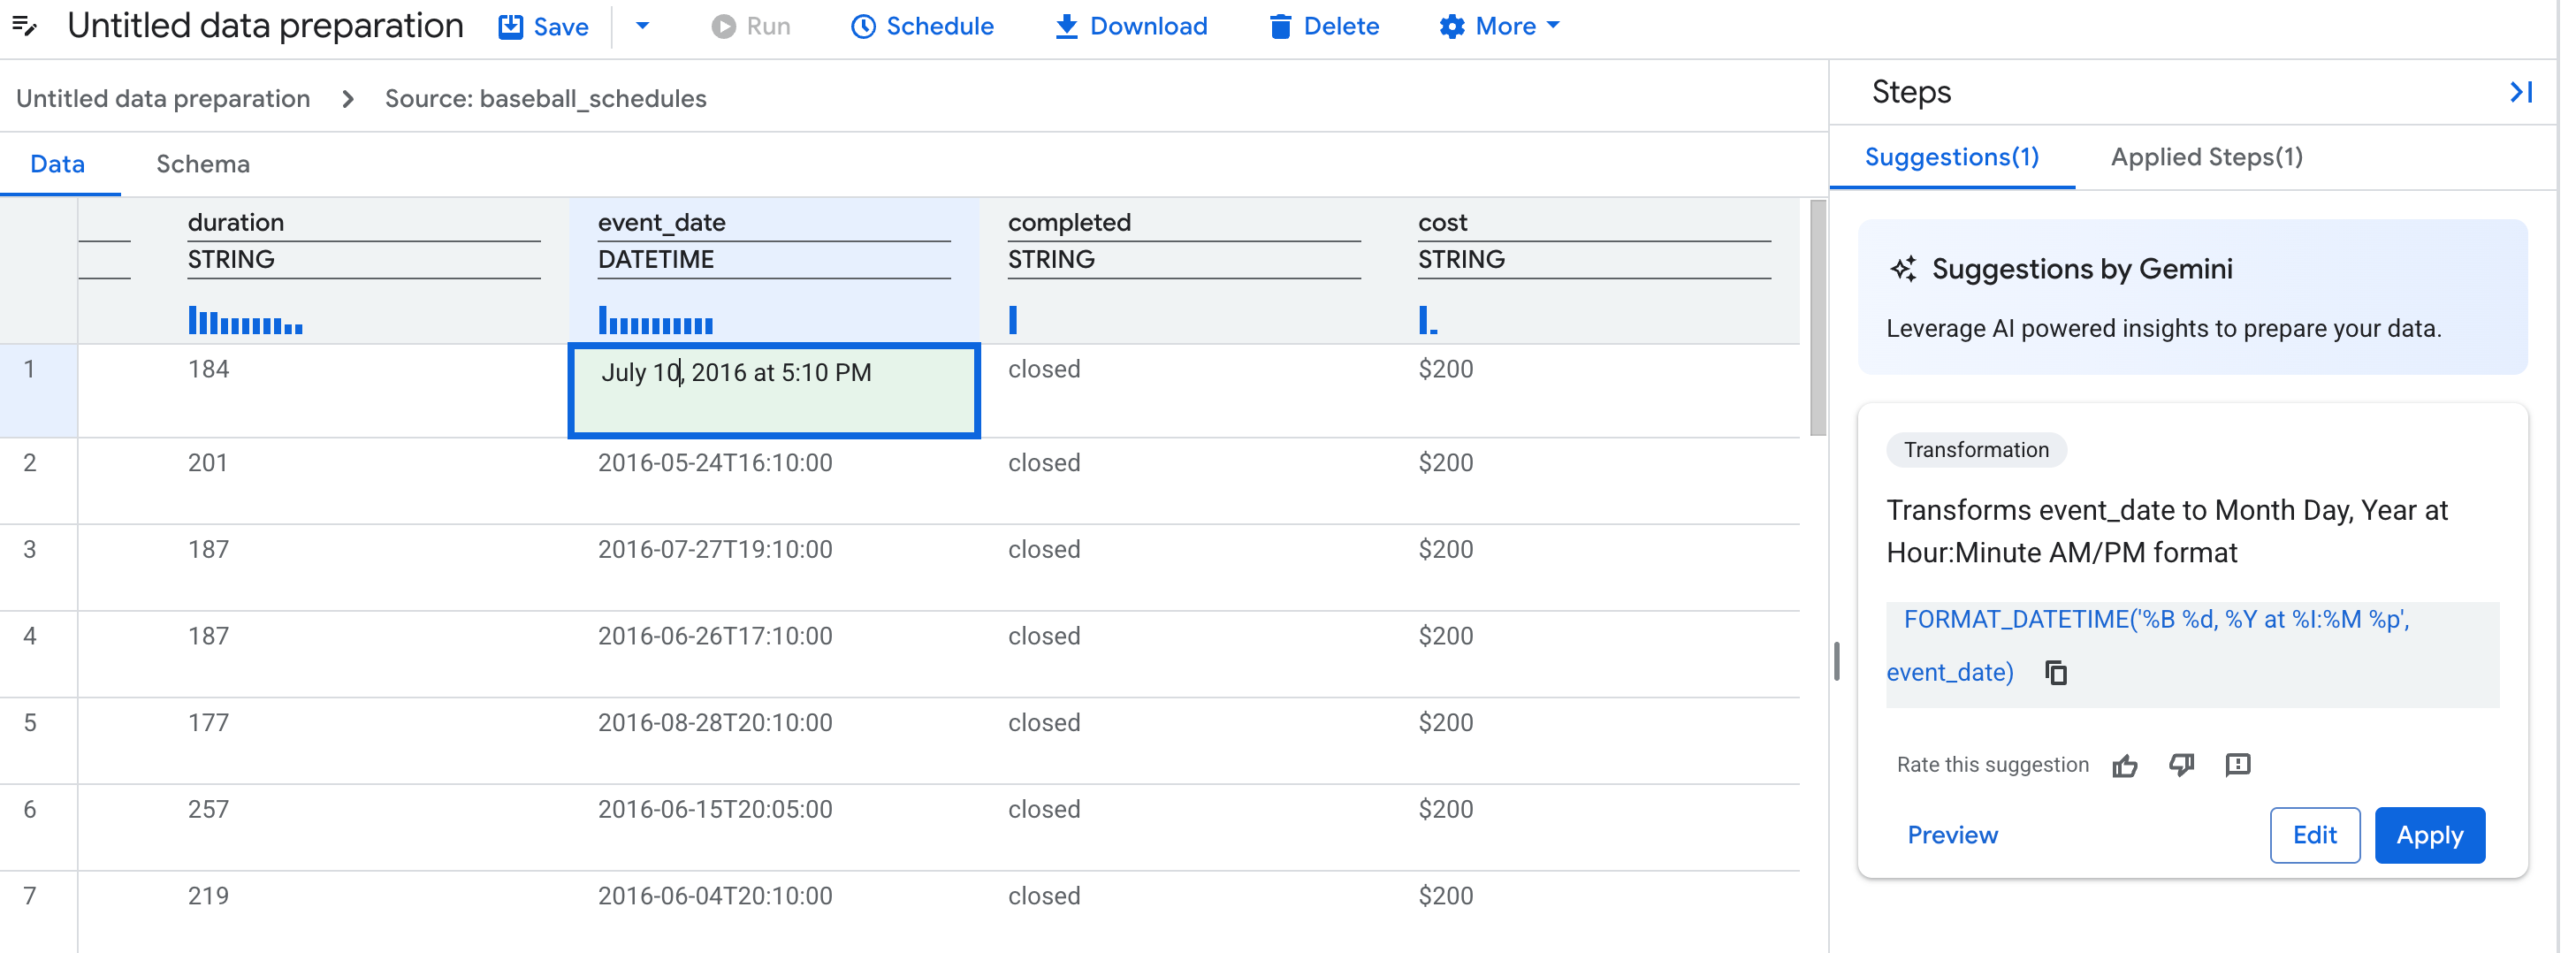
Task: Click the event_date column histogram bars
Action: pyautogui.click(x=656, y=322)
